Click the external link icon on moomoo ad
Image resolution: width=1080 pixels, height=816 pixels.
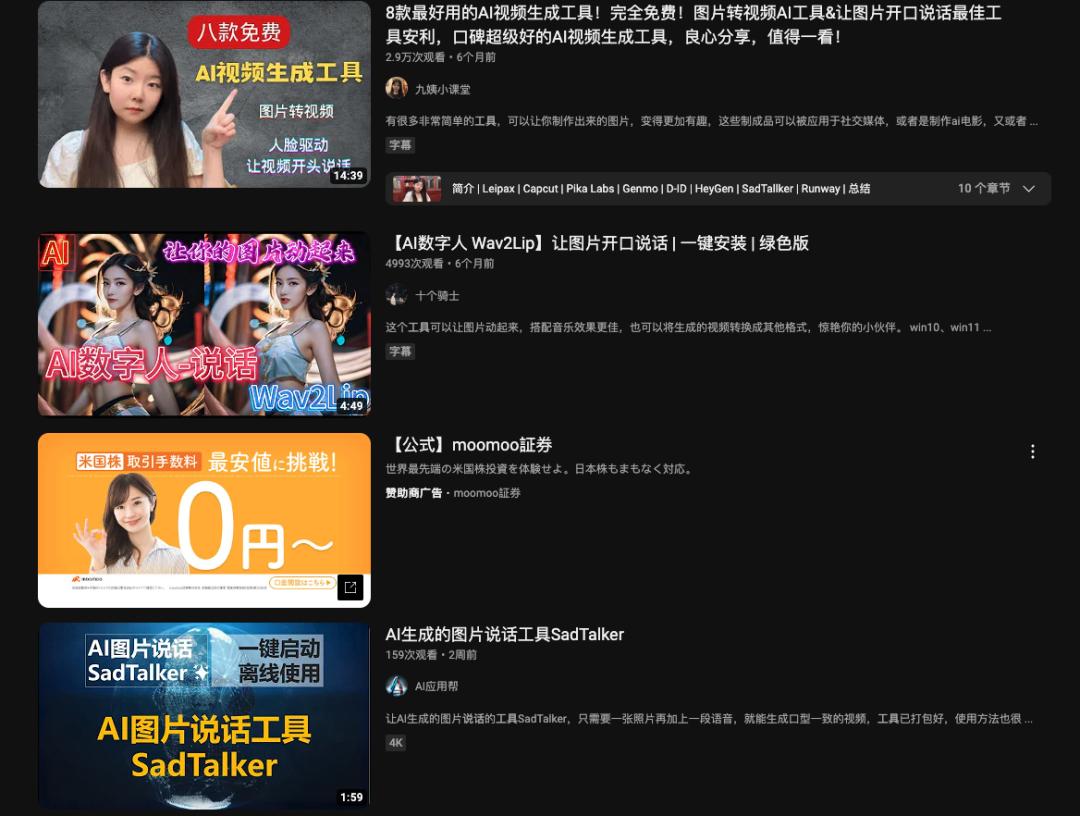[350, 587]
